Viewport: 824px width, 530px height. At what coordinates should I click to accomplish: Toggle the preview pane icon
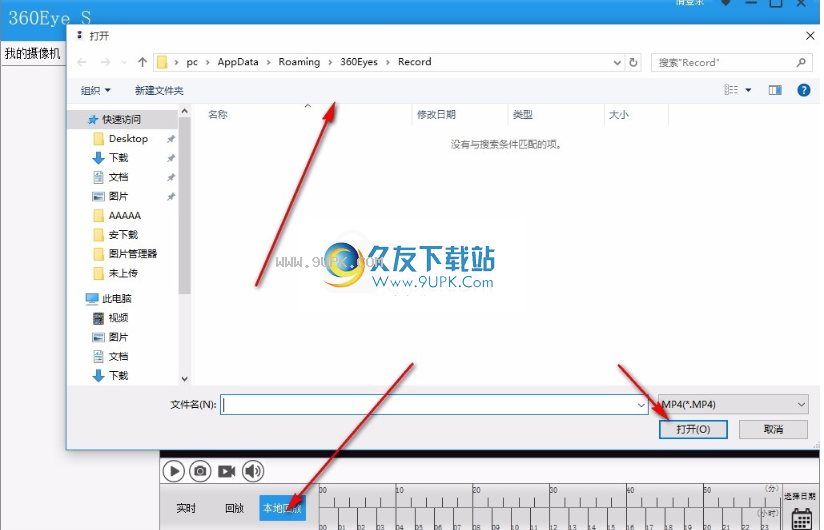pos(775,90)
